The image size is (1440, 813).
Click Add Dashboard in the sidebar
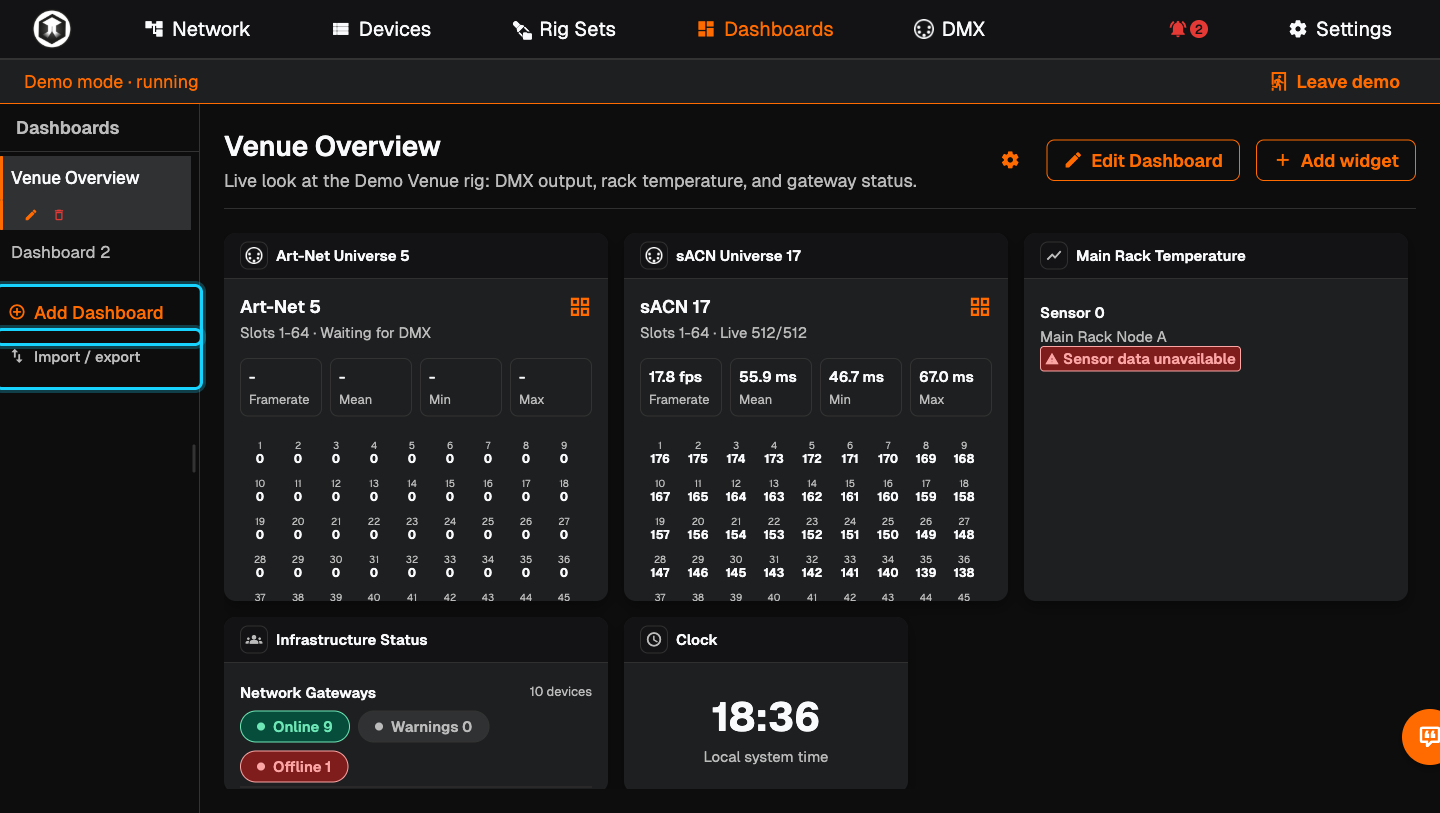(99, 313)
